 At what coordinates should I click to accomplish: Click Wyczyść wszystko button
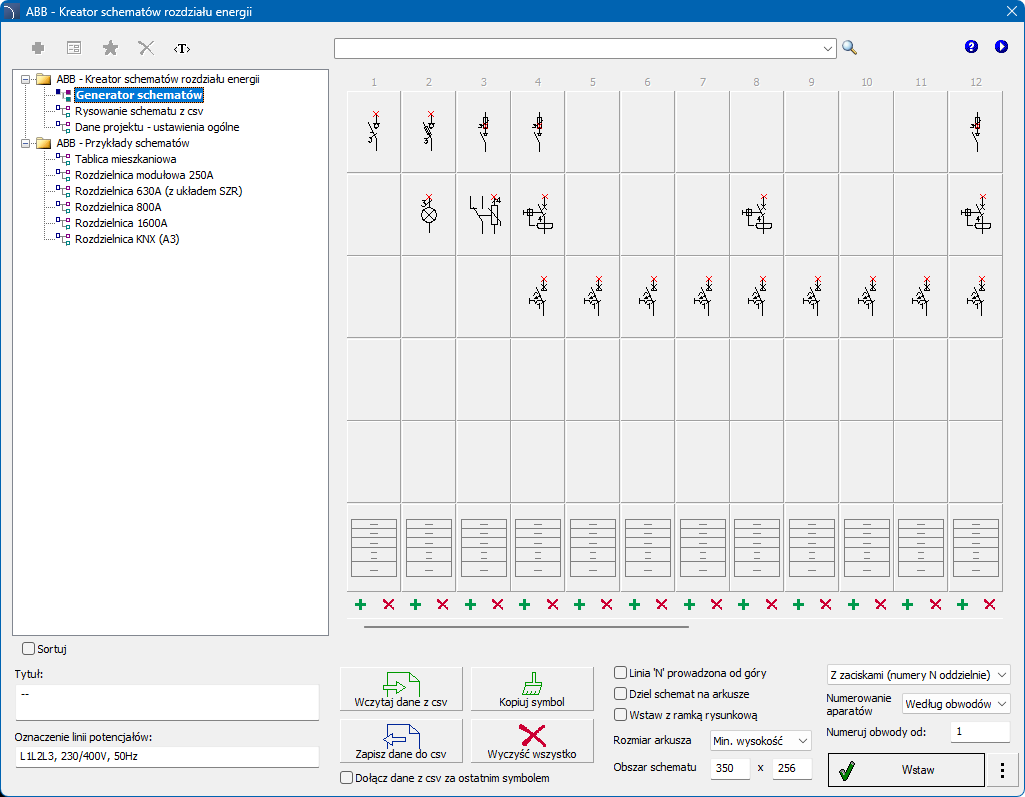(532, 741)
